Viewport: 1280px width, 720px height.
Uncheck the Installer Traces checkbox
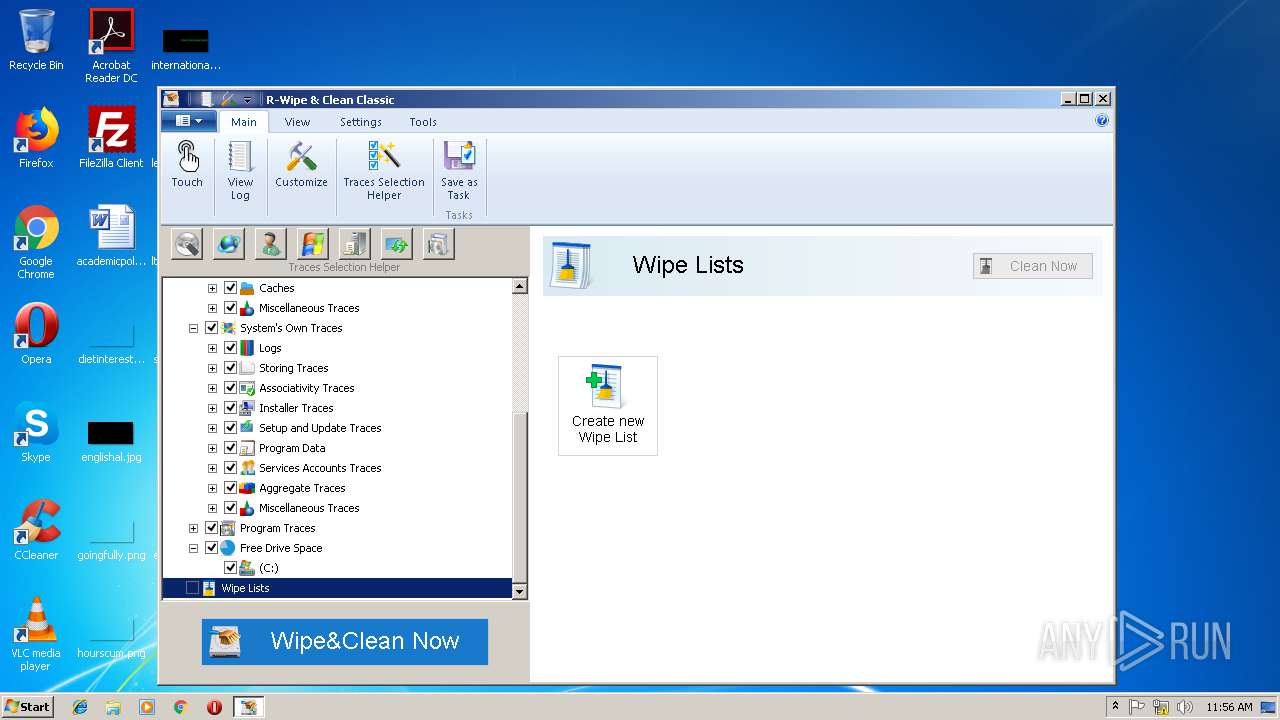[231, 408]
